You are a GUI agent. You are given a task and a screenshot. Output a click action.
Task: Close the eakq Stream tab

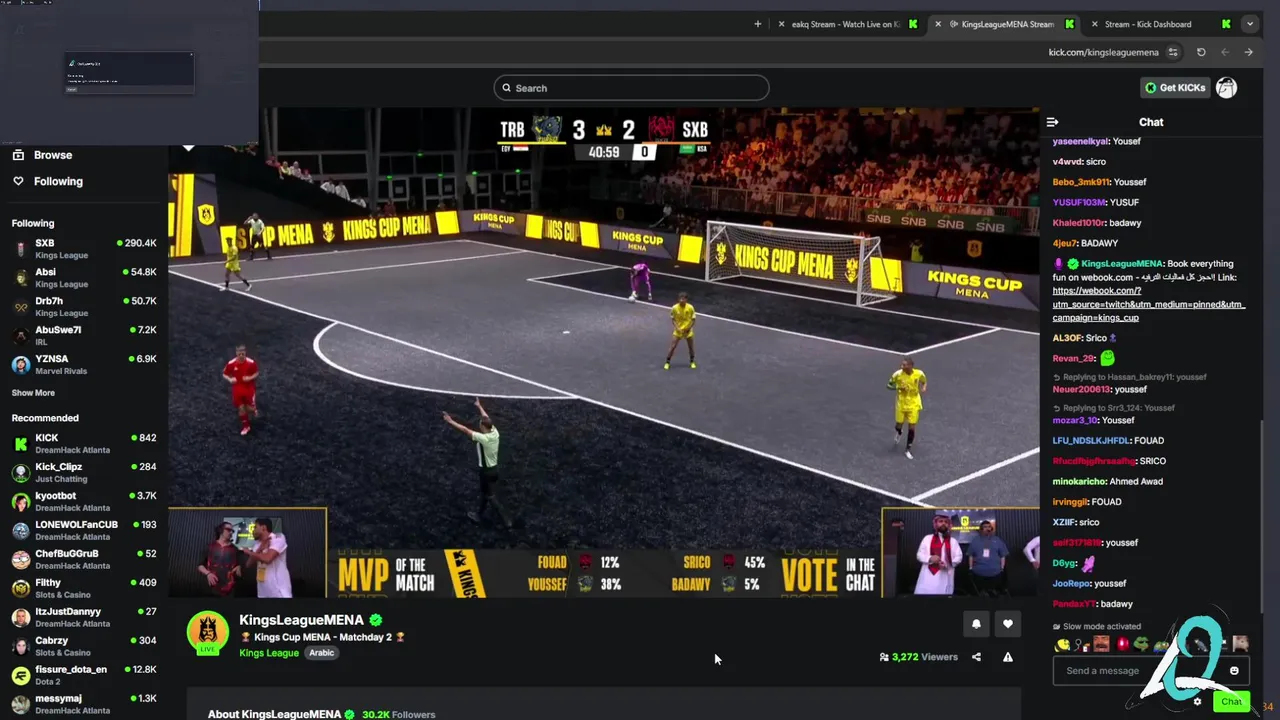781,24
